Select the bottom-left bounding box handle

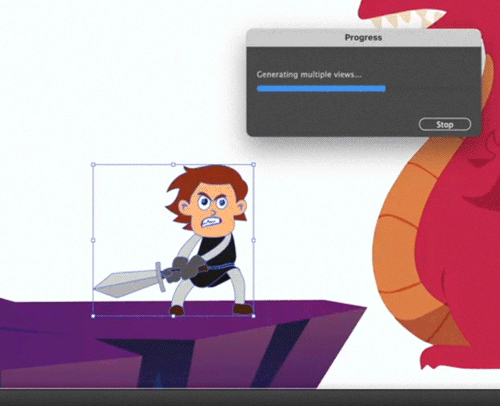(x=93, y=316)
